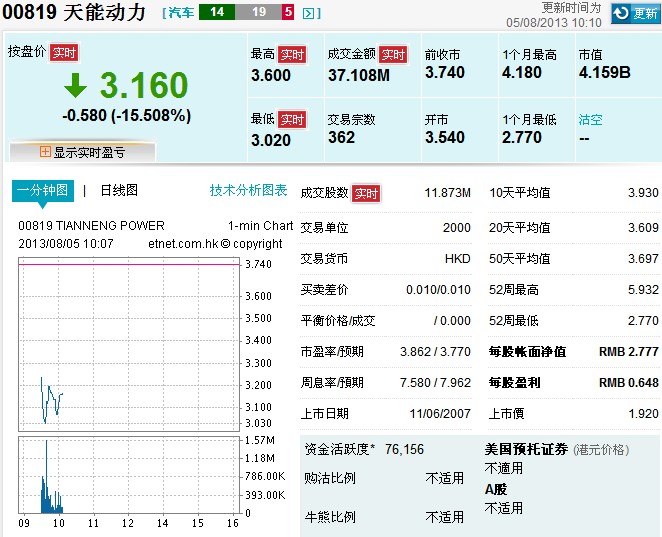
Task: Click the grey 19 unchanged stocks box
Action: click(x=258, y=13)
